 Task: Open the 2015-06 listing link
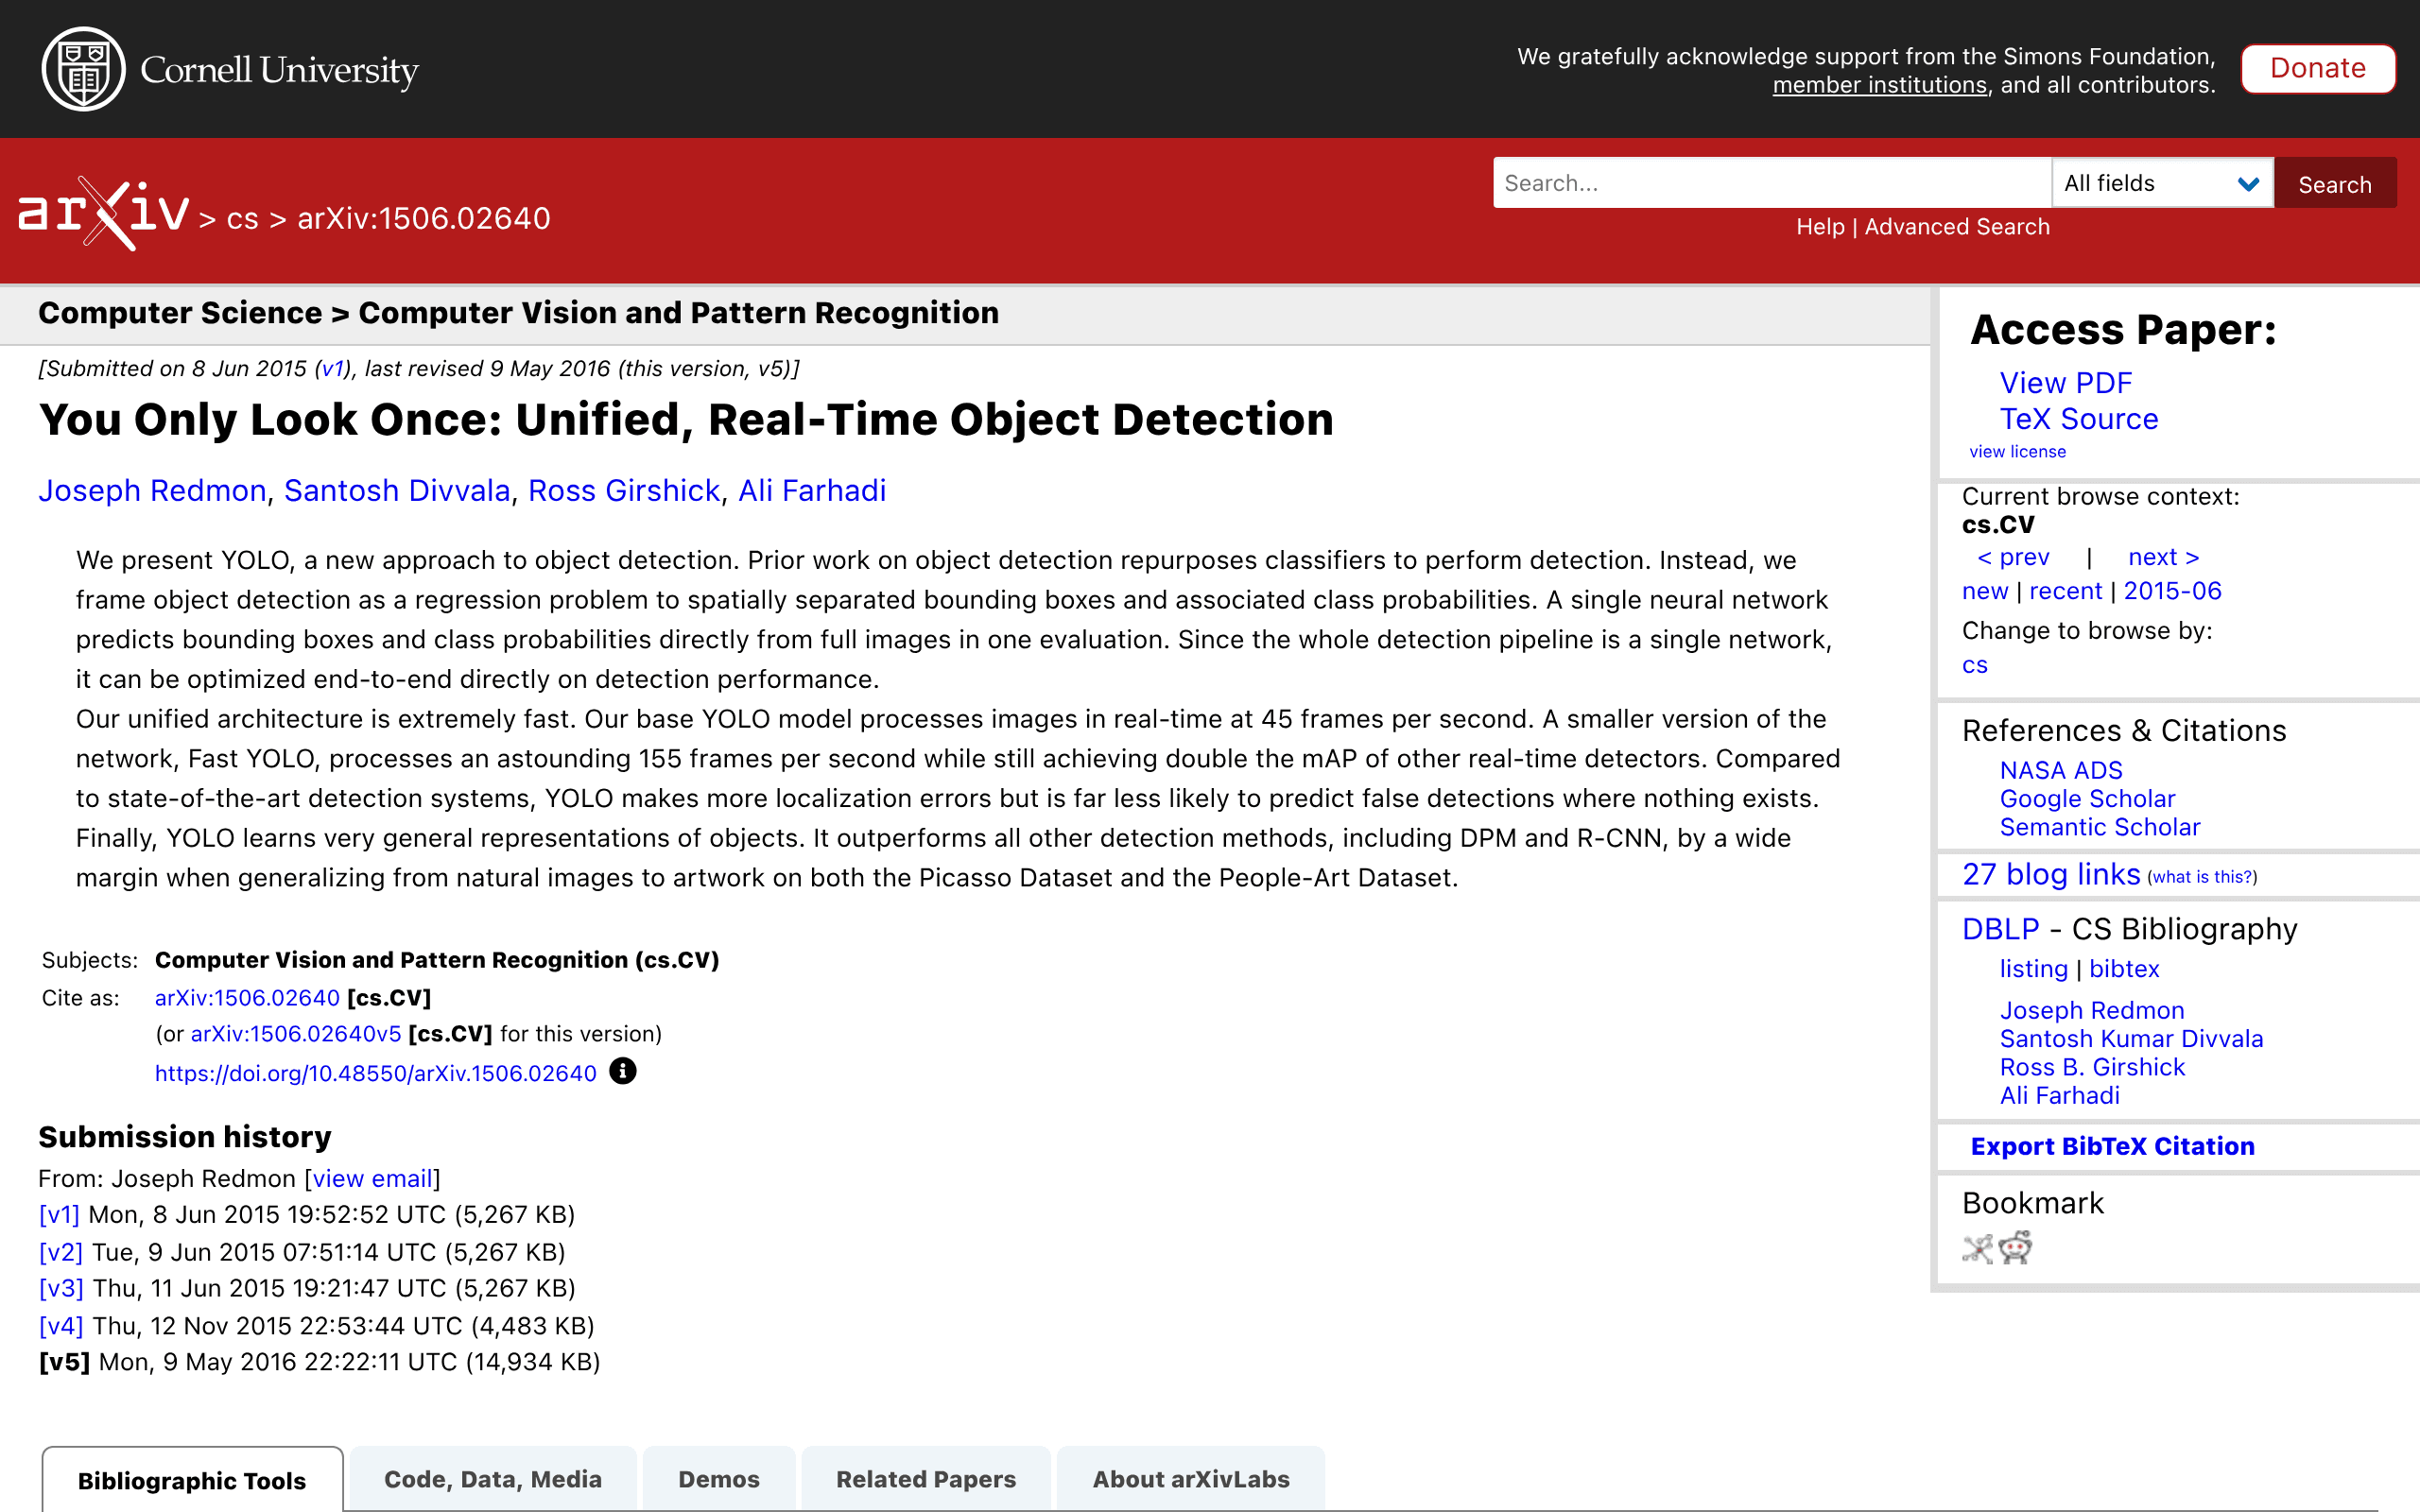click(2172, 591)
